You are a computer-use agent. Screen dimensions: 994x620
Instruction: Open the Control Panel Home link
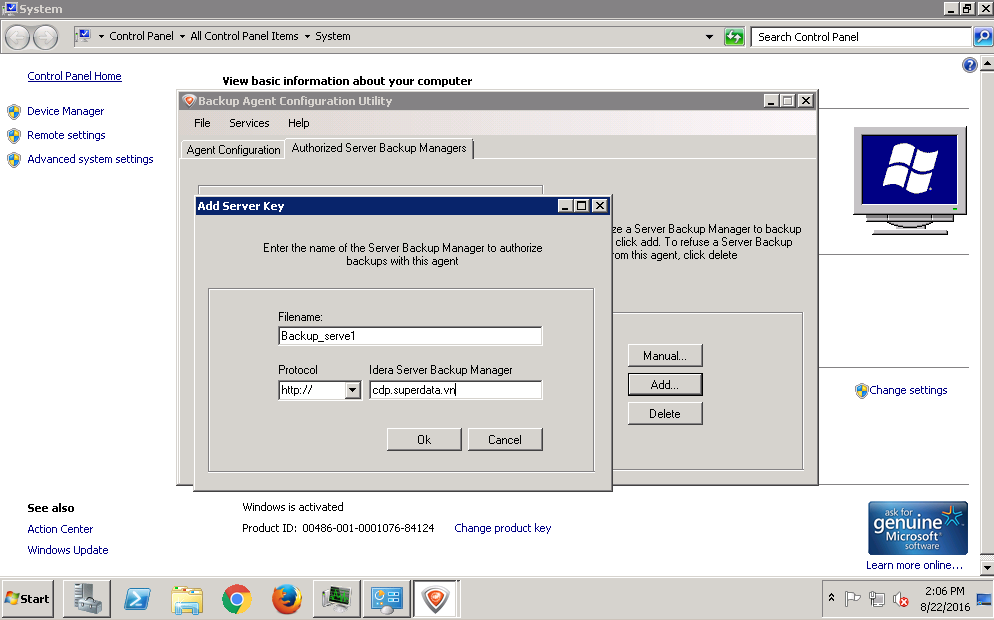tap(74, 76)
